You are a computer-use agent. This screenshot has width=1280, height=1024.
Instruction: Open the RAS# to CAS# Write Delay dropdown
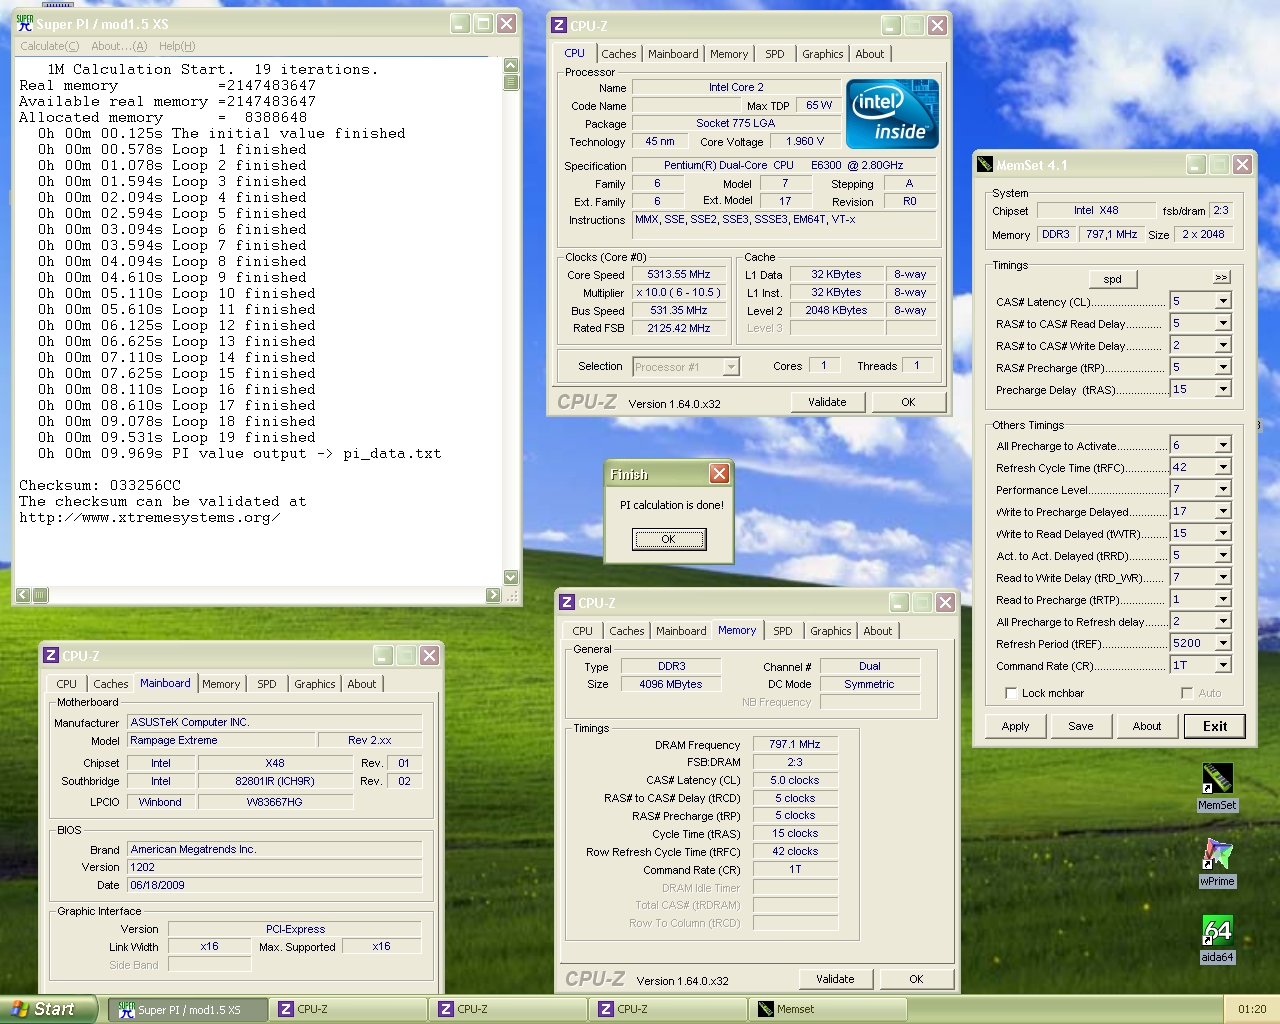click(1222, 345)
